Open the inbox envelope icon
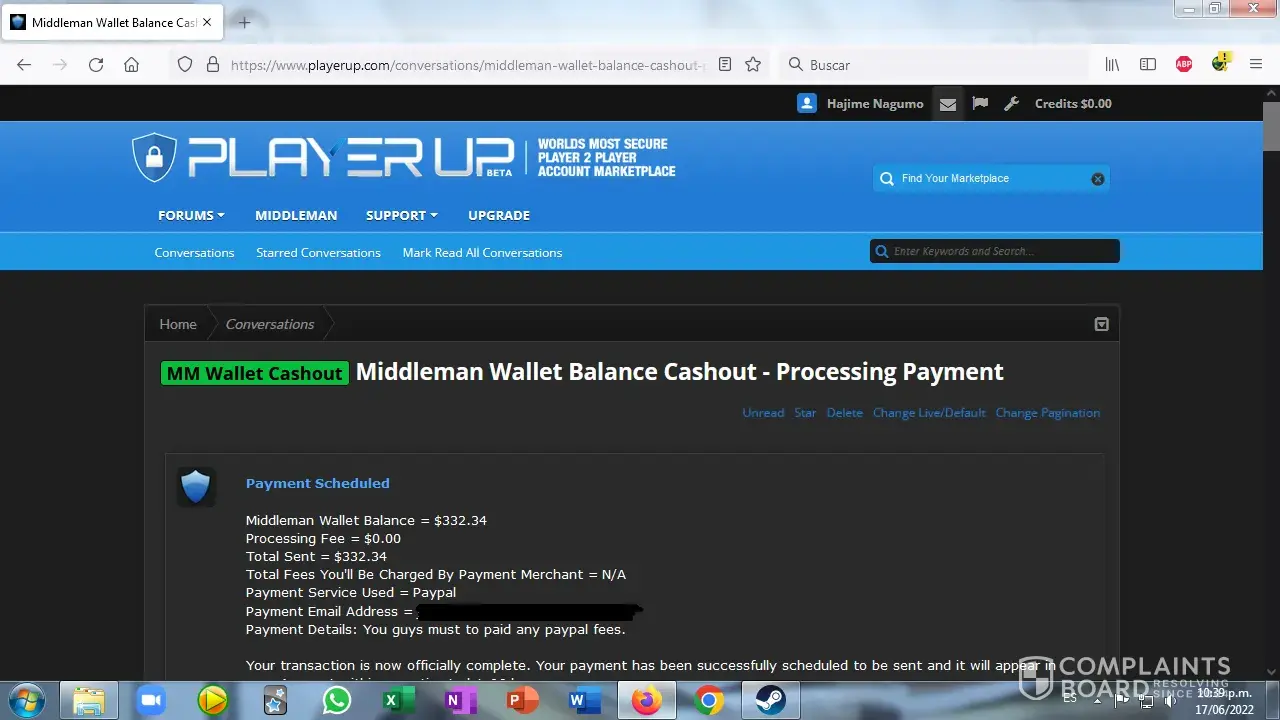This screenshot has width=1280, height=720. click(948, 104)
